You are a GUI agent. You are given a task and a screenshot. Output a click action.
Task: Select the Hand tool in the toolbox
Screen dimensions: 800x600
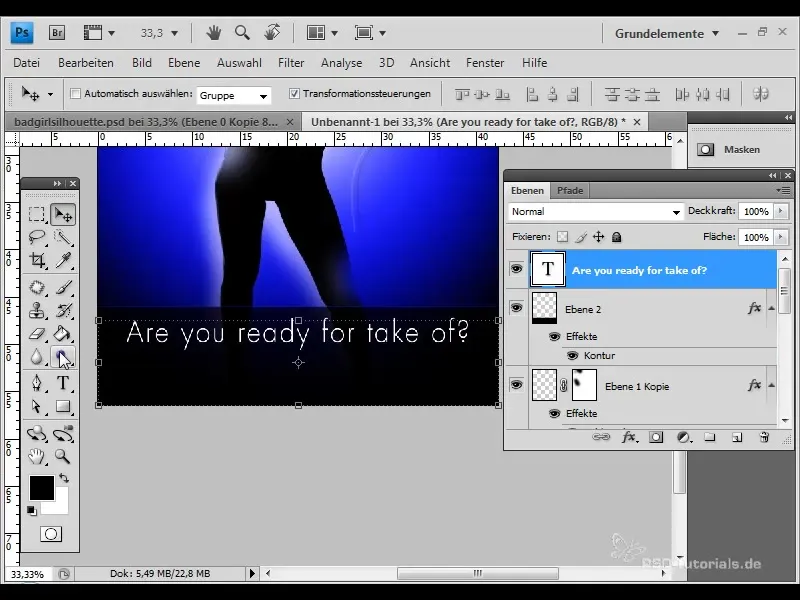coord(37,456)
